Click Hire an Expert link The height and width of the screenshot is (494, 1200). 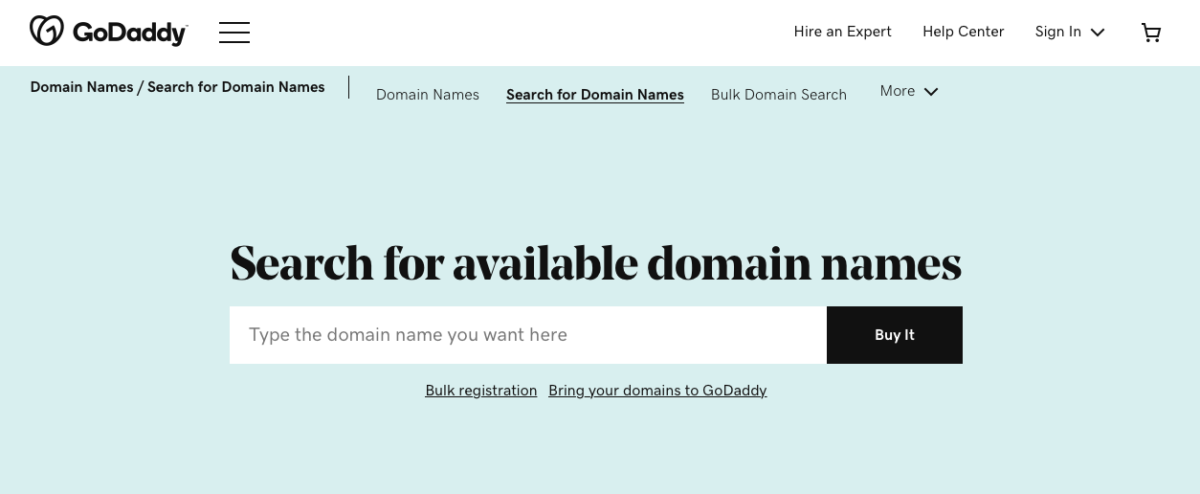pos(842,32)
